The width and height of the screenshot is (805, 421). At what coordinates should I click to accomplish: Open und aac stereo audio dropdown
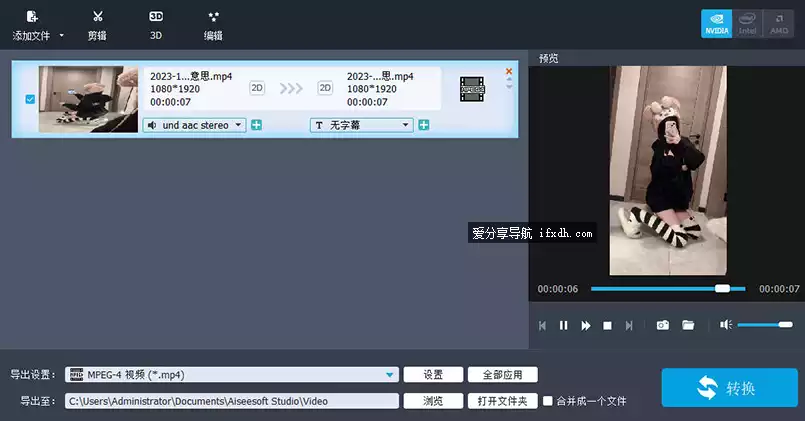(194, 125)
